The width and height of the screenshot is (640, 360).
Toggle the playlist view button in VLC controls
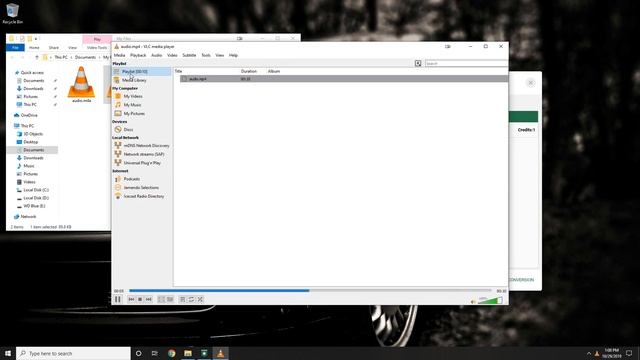point(182,300)
